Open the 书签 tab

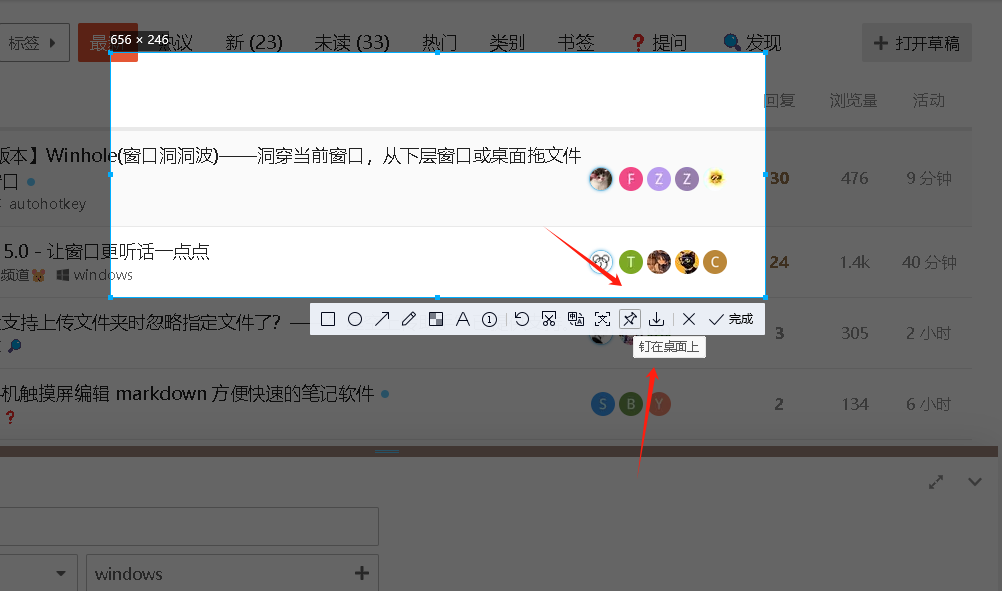576,43
